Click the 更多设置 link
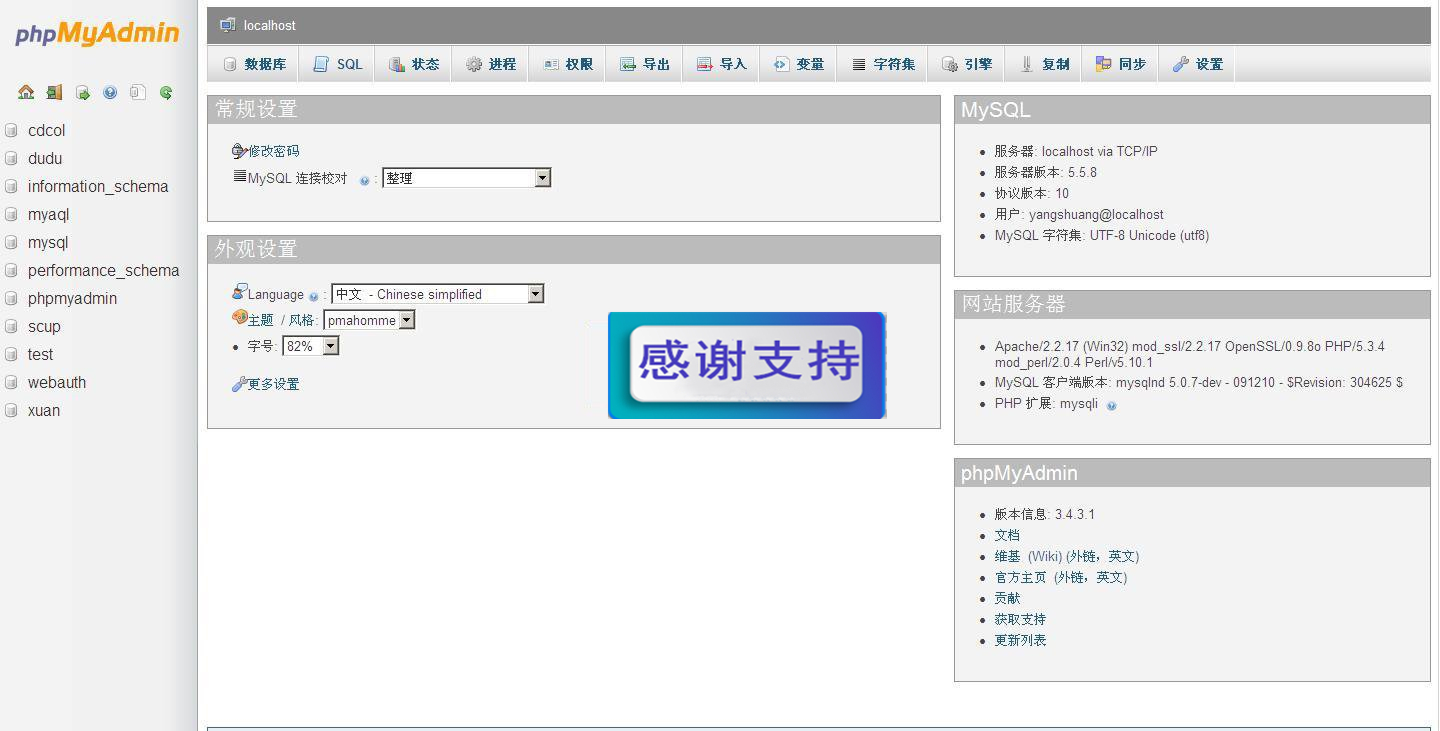The image size is (1440, 731). pyautogui.click(x=273, y=384)
